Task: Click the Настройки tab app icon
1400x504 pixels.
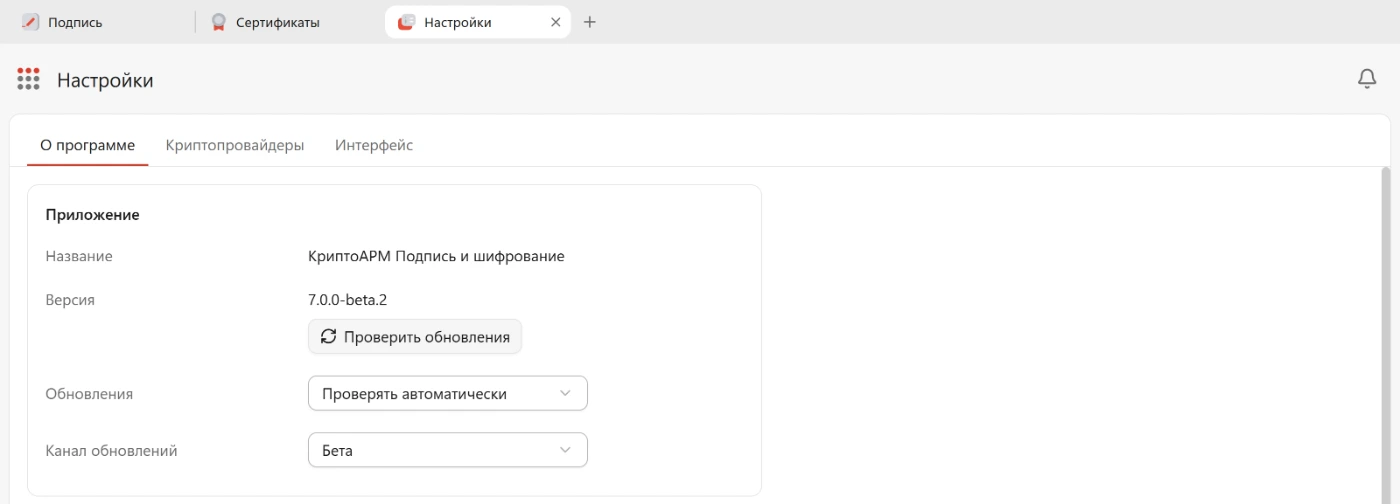Action: tap(406, 22)
